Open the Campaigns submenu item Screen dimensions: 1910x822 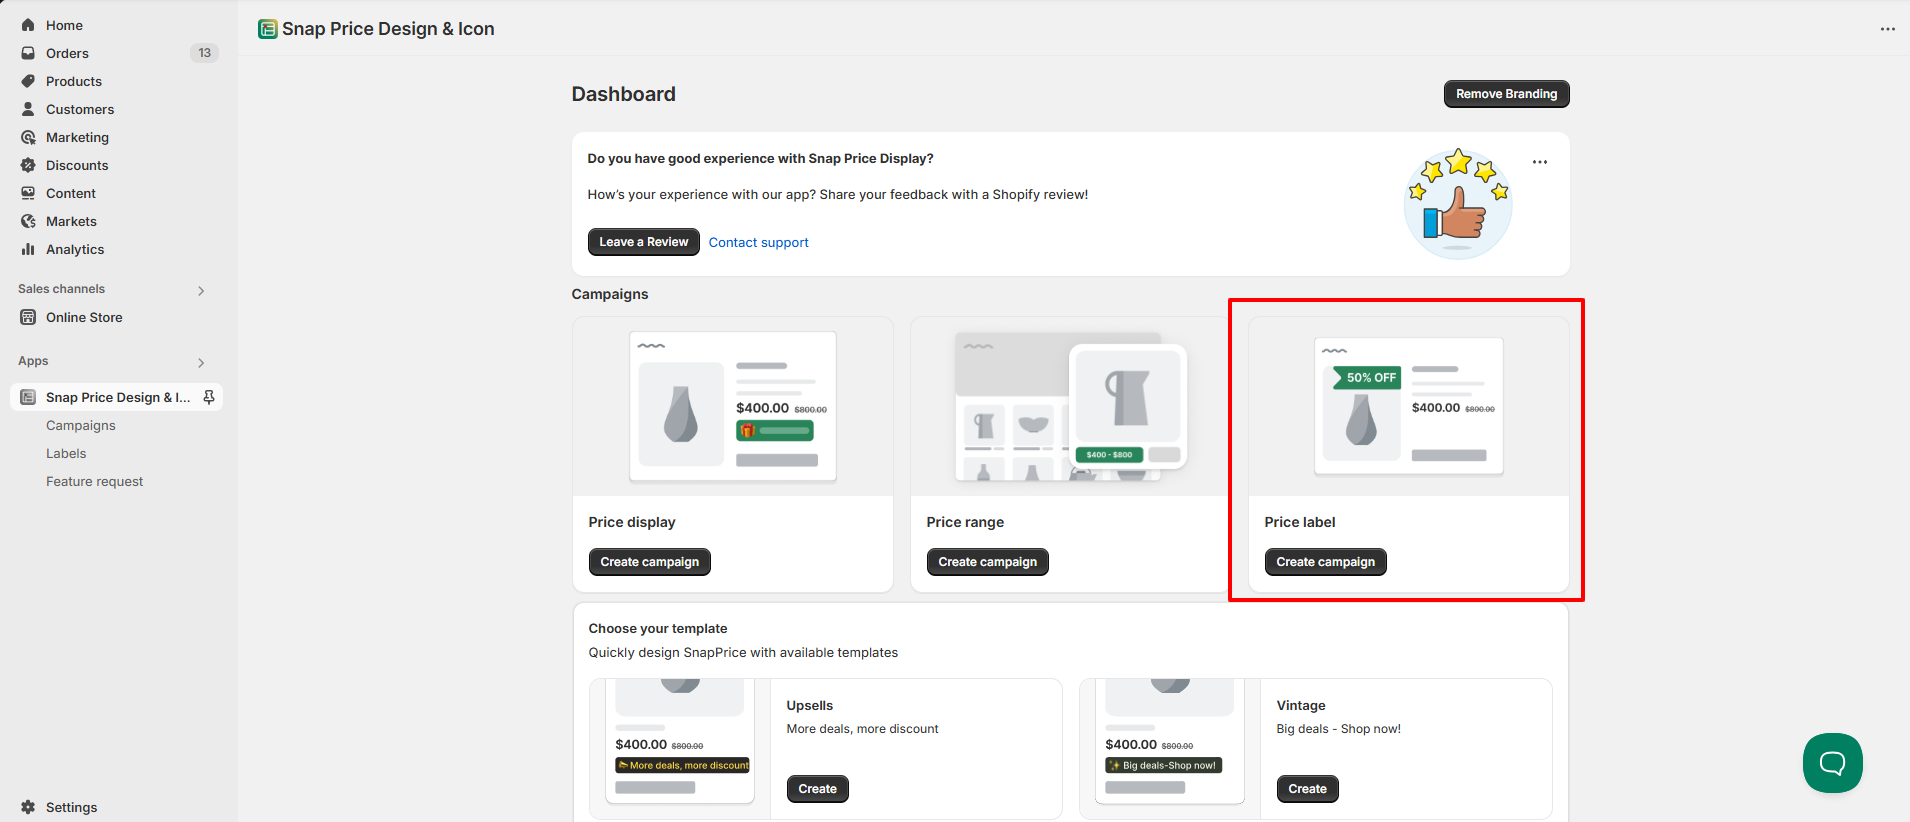click(81, 425)
